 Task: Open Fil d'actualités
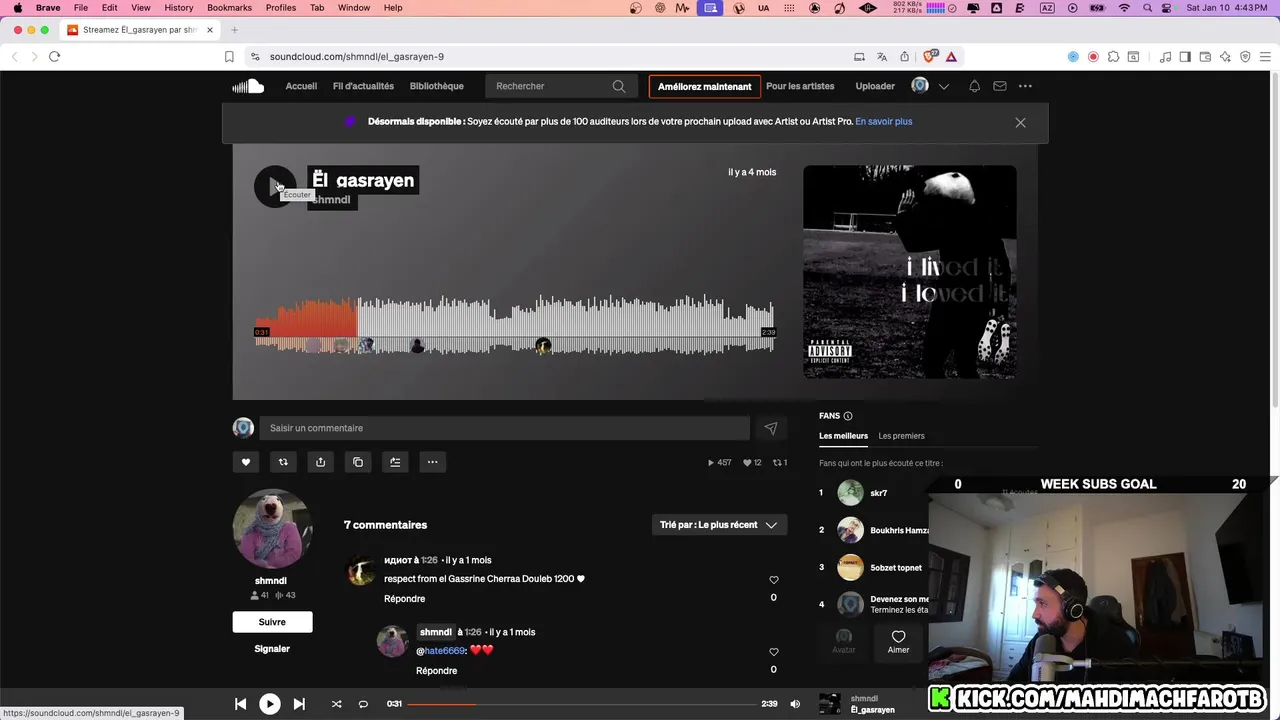pos(363,86)
